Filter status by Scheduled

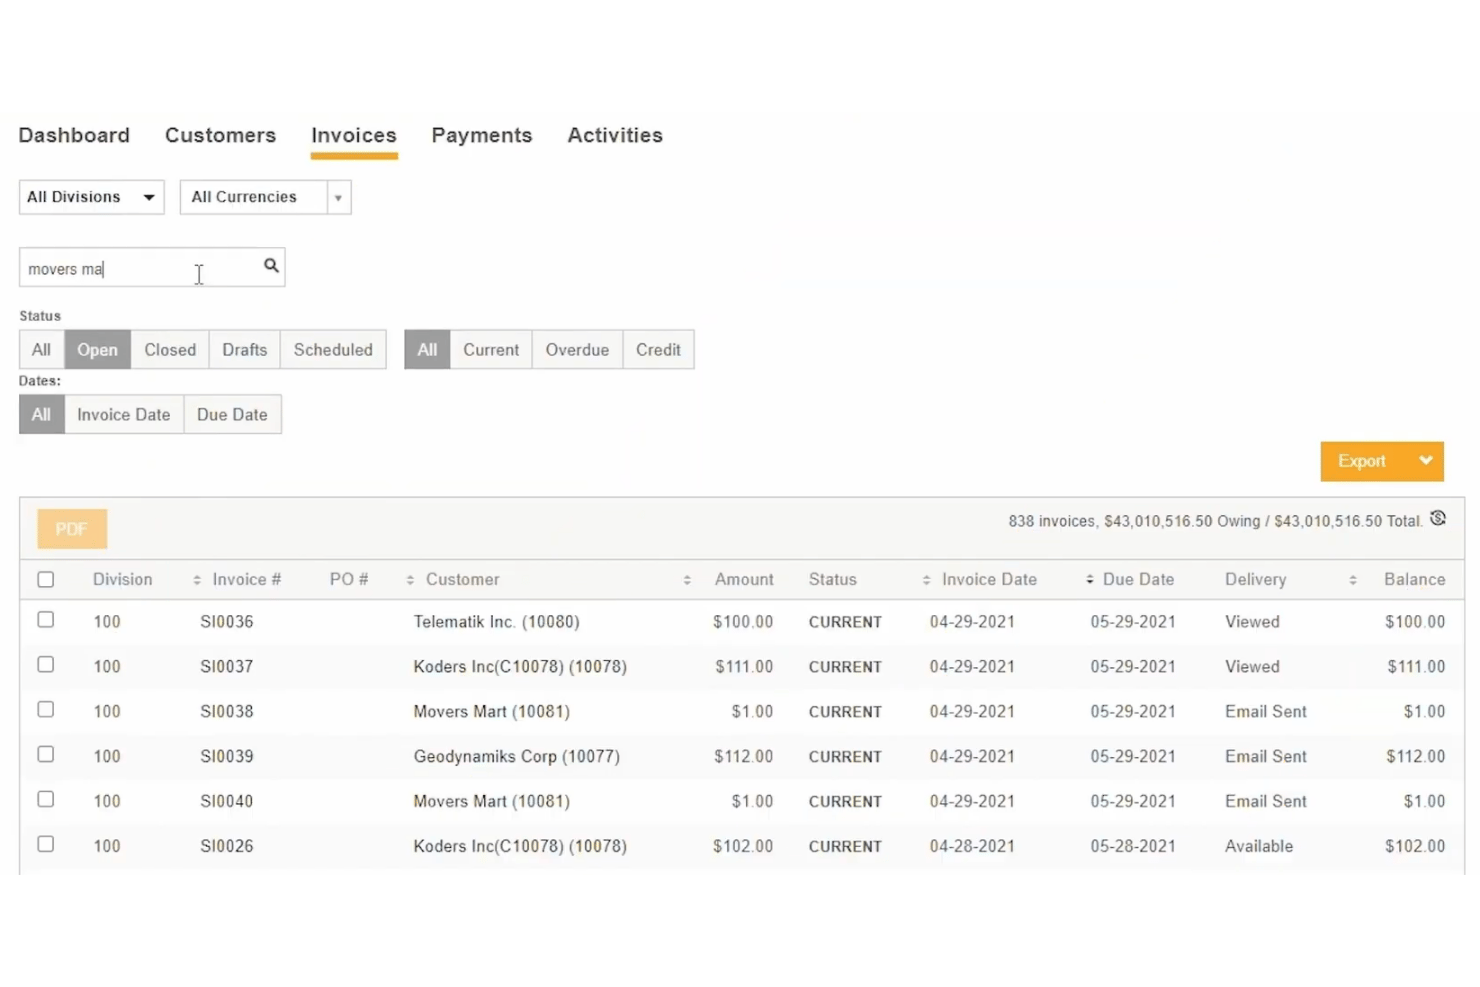(333, 350)
